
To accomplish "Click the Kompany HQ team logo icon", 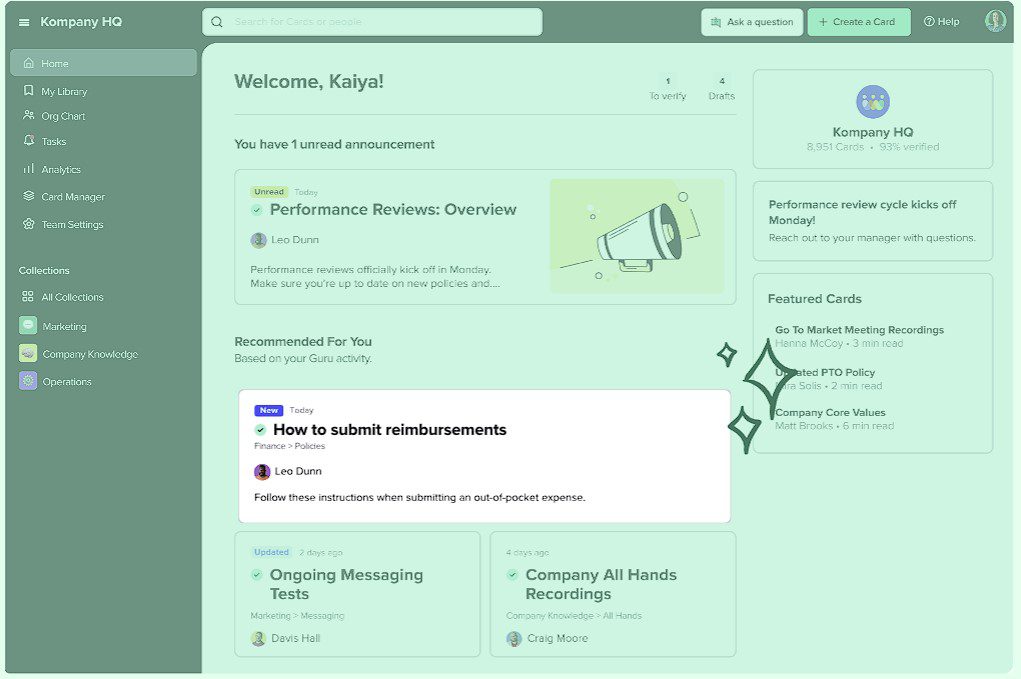I will coord(873,102).
